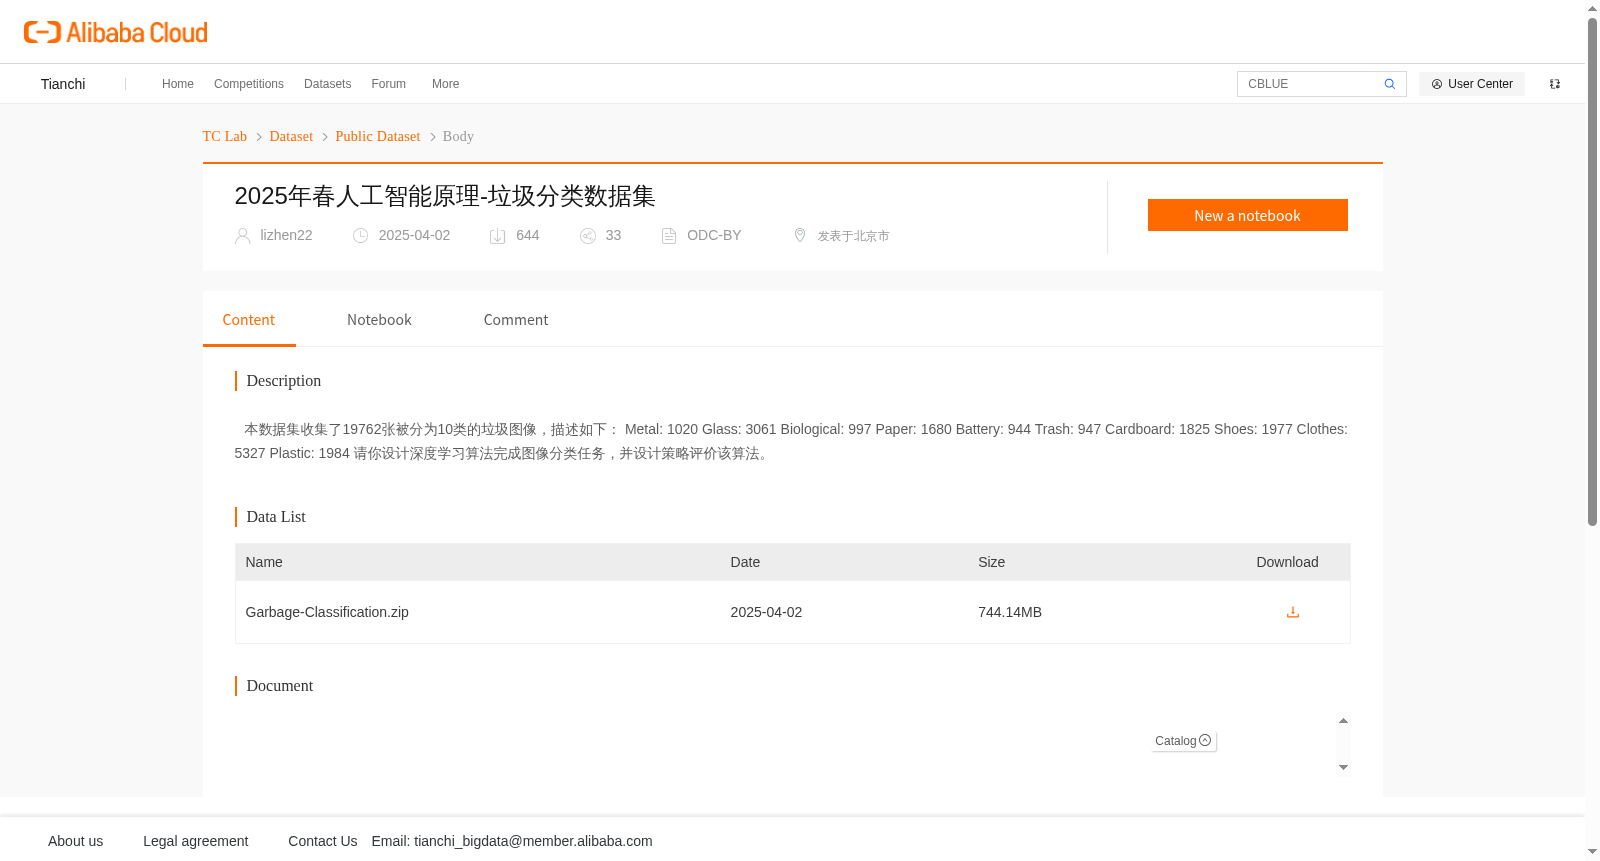
Task: Follow the Dataset breadcrumb link
Action: pos(291,136)
